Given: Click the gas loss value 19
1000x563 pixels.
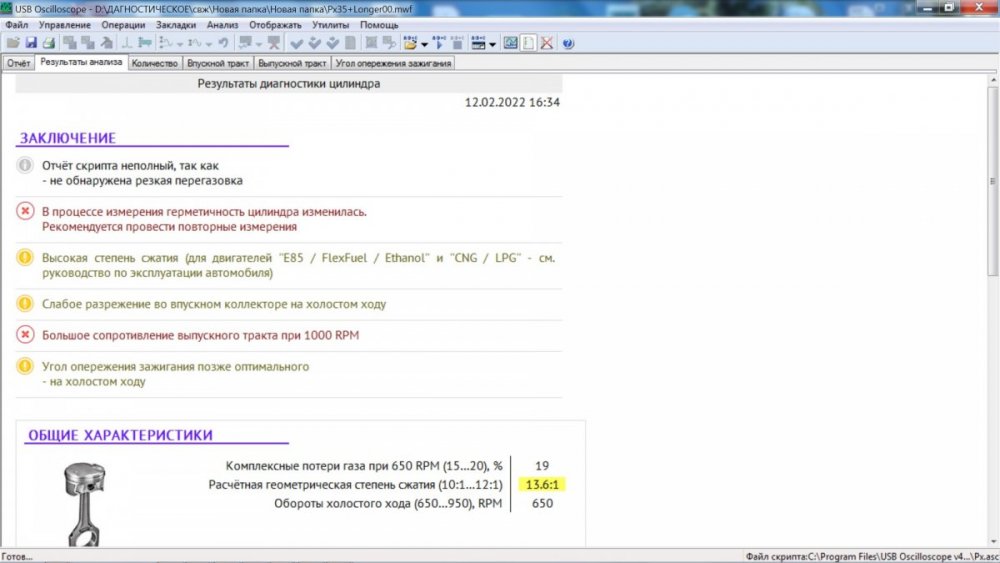Looking at the screenshot, I should tap(541, 466).
